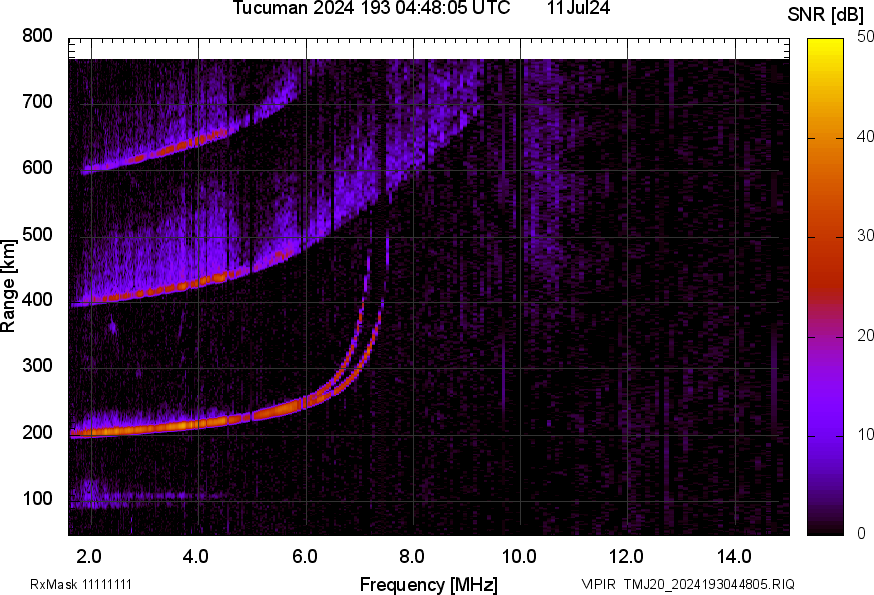This screenshot has width=874, height=595.
Task: Click the frequency tick label "8.0"
Action: click(411, 556)
